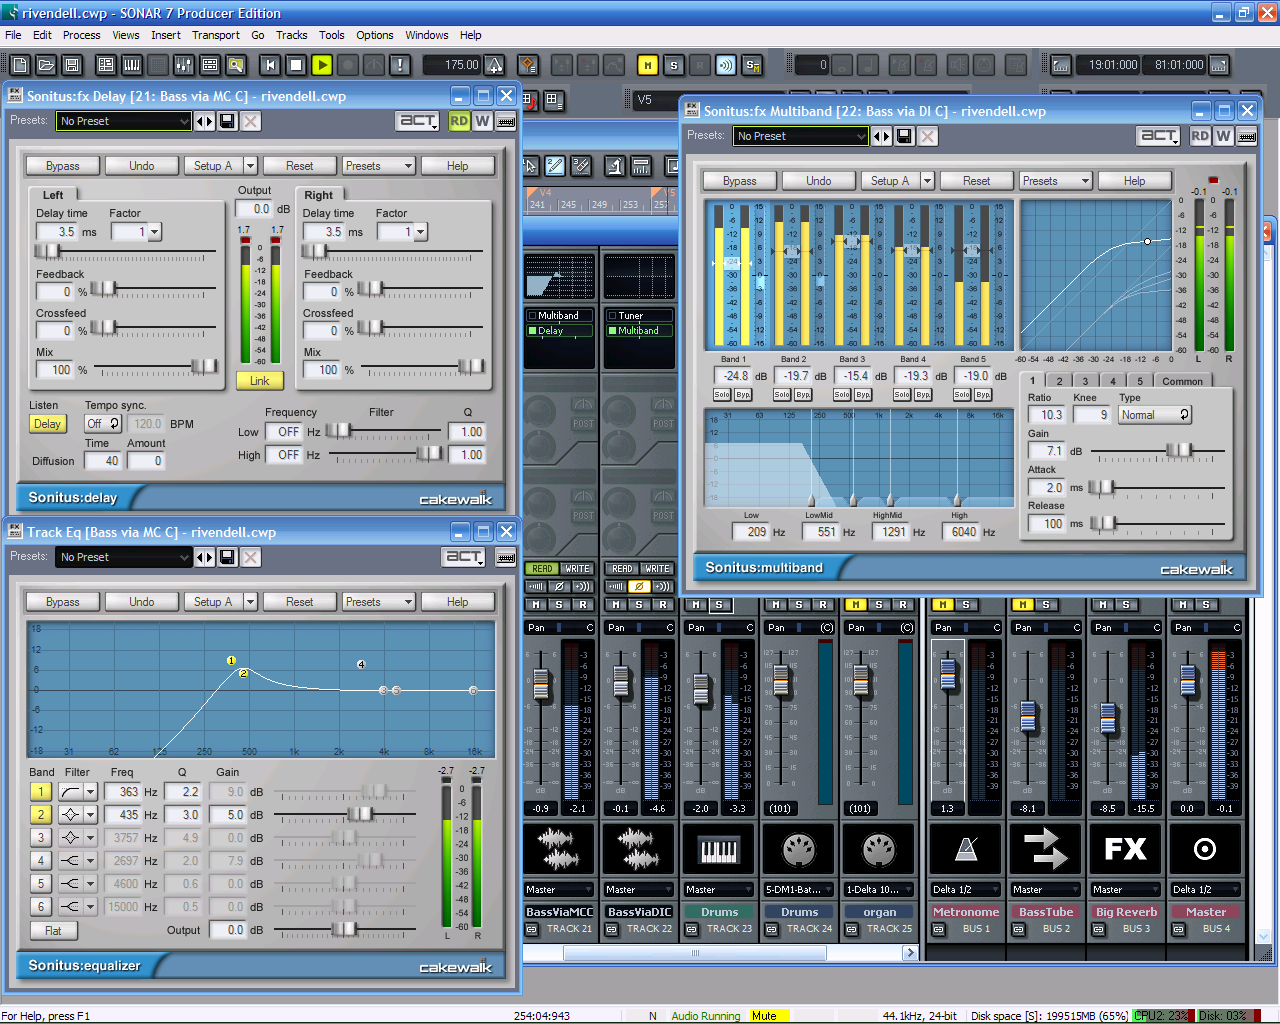Save project using the floppy disk icon
Viewport: 1280px width, 1024px height.
click(x=72, y=65)
